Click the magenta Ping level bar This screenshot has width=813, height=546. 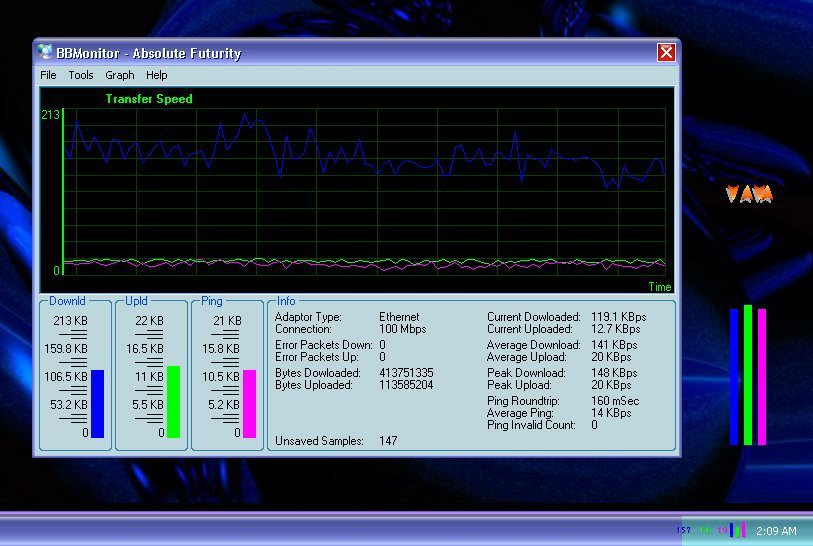[x=249, y=404]
